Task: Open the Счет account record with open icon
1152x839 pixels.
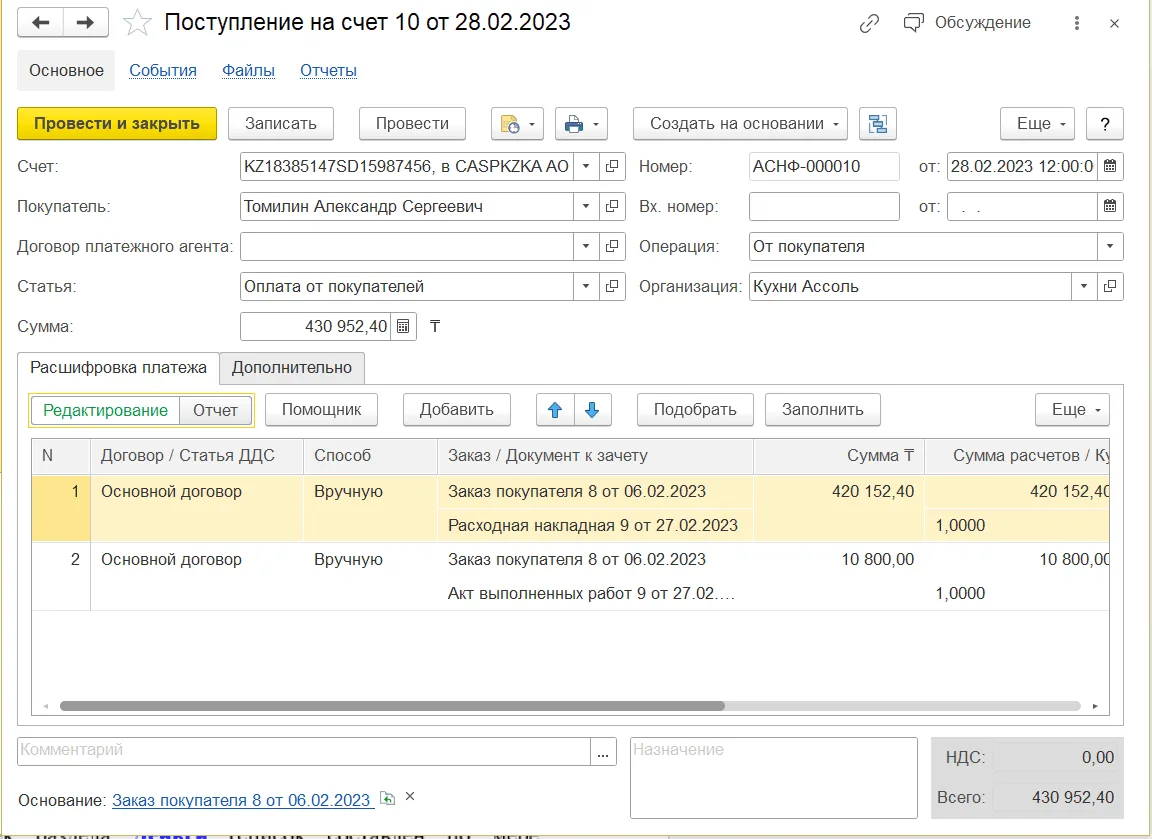Action: pyautogui.click(x=612, y=166)
